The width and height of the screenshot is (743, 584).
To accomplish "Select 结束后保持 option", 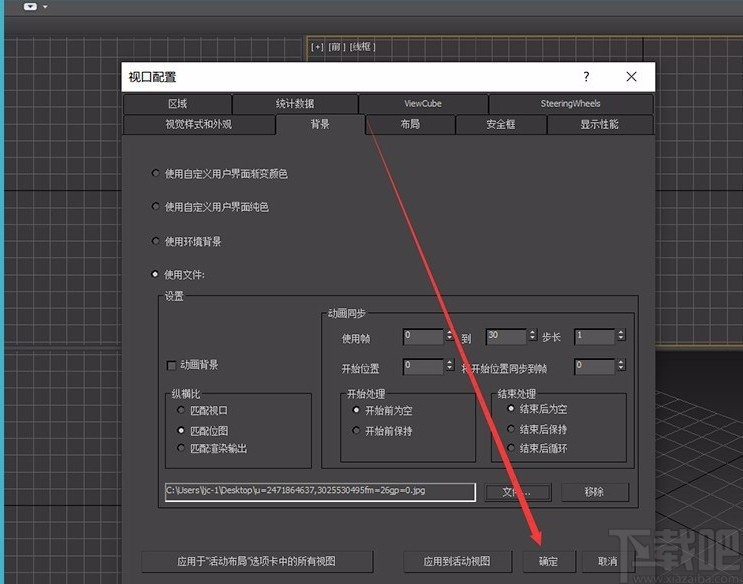I will coord(511,429).
